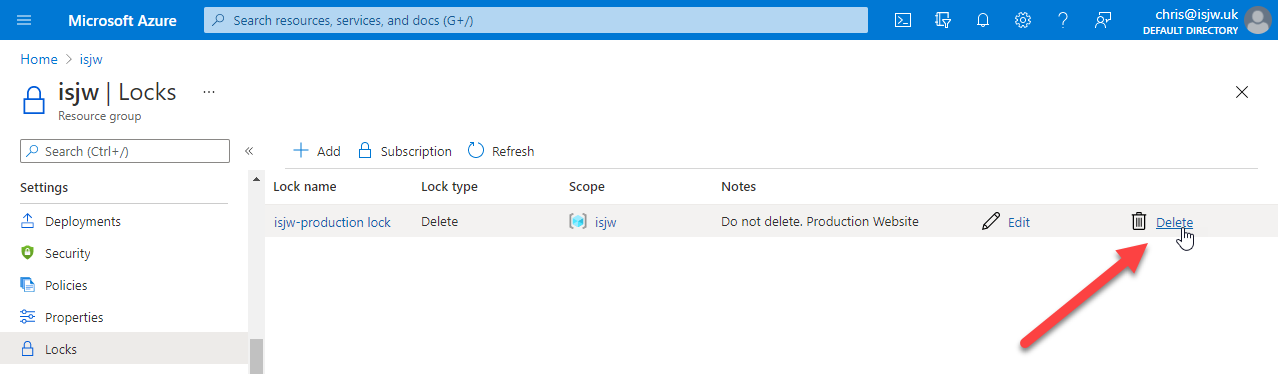Sort by Lock type column header

point(449,186)
